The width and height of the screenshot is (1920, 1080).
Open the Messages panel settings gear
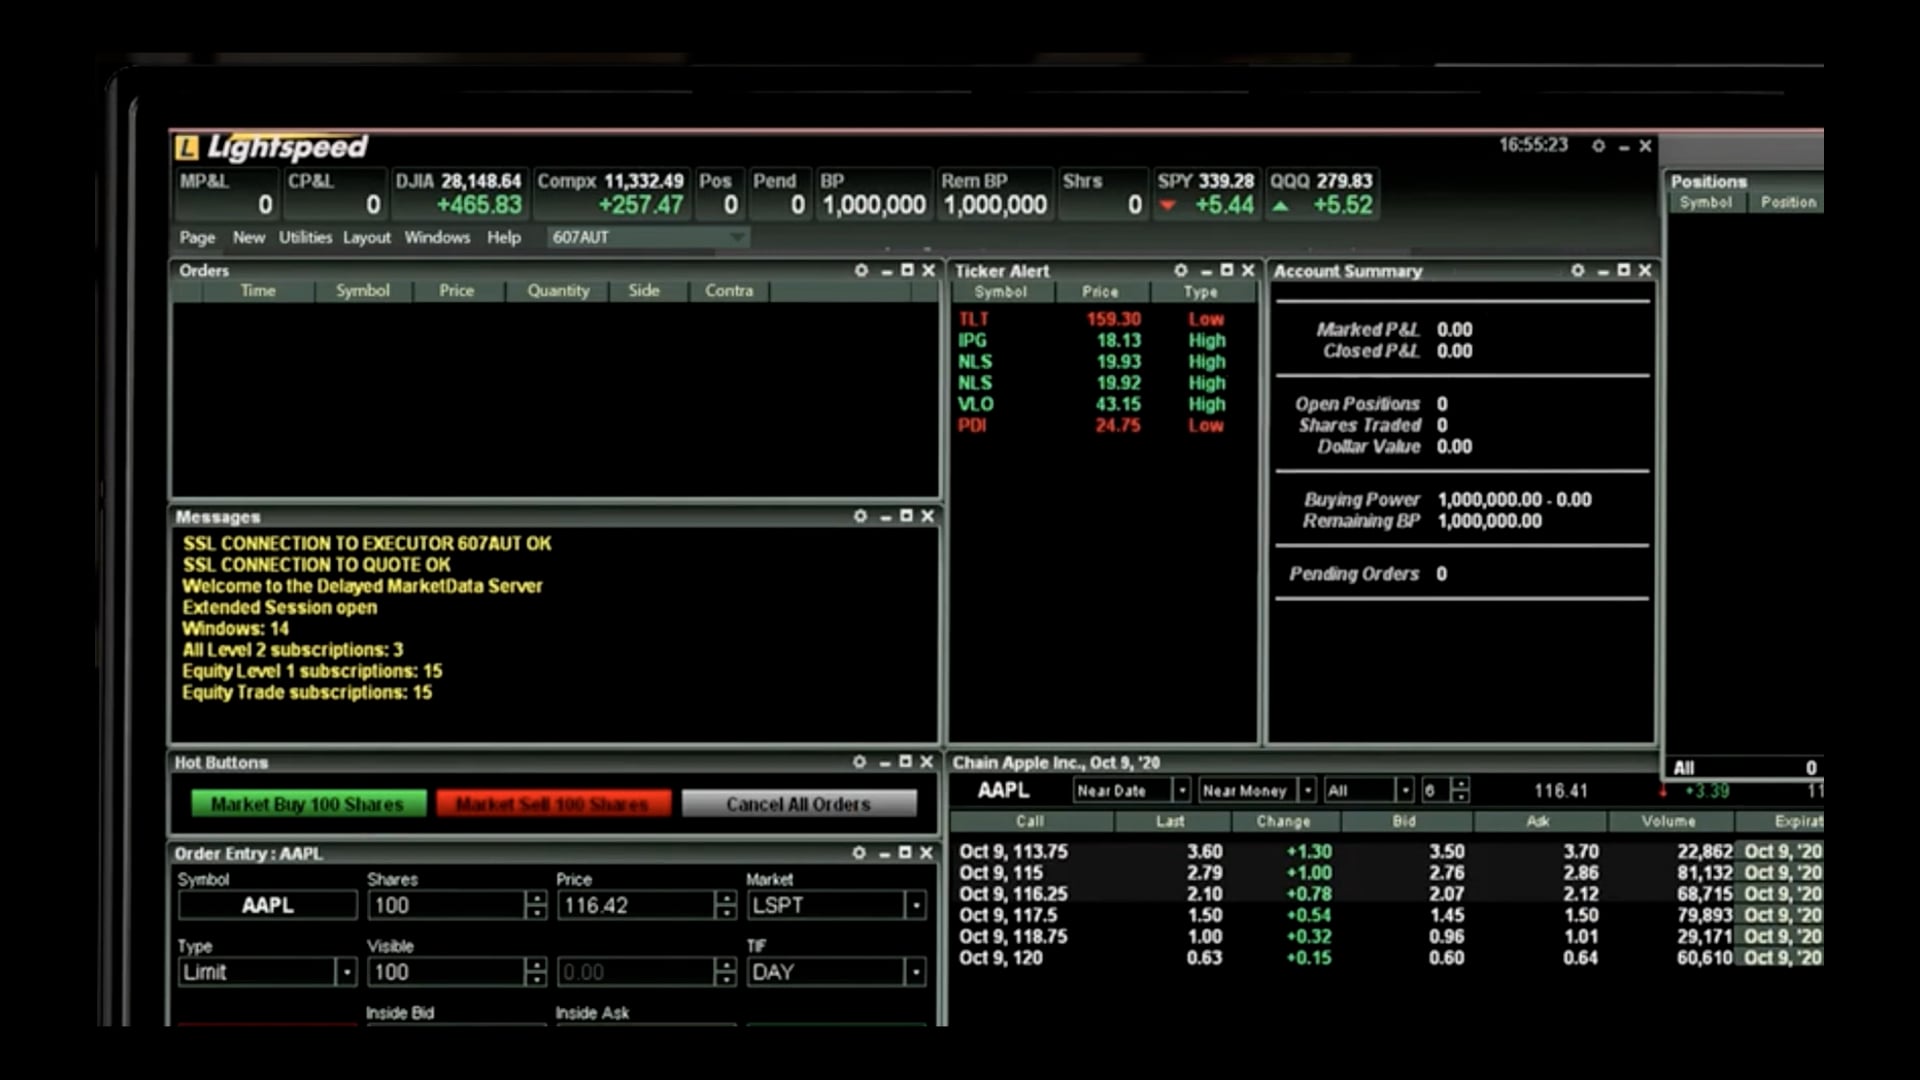(x=860, y=516)
